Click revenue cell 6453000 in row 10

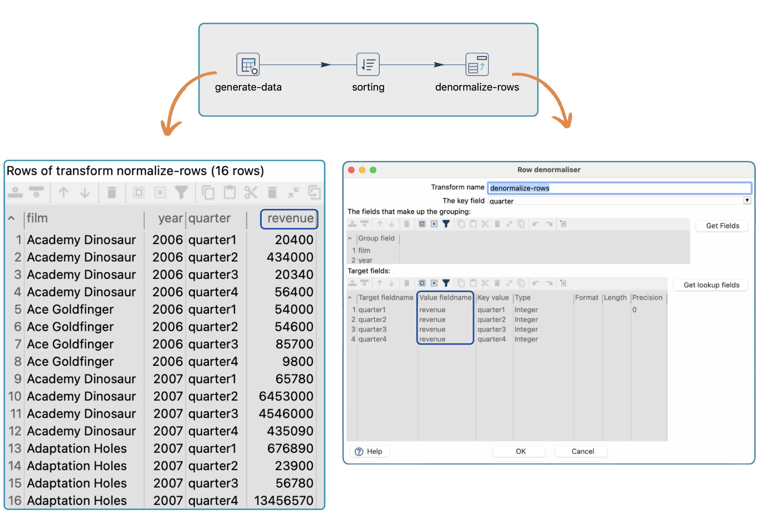point(286,396)
